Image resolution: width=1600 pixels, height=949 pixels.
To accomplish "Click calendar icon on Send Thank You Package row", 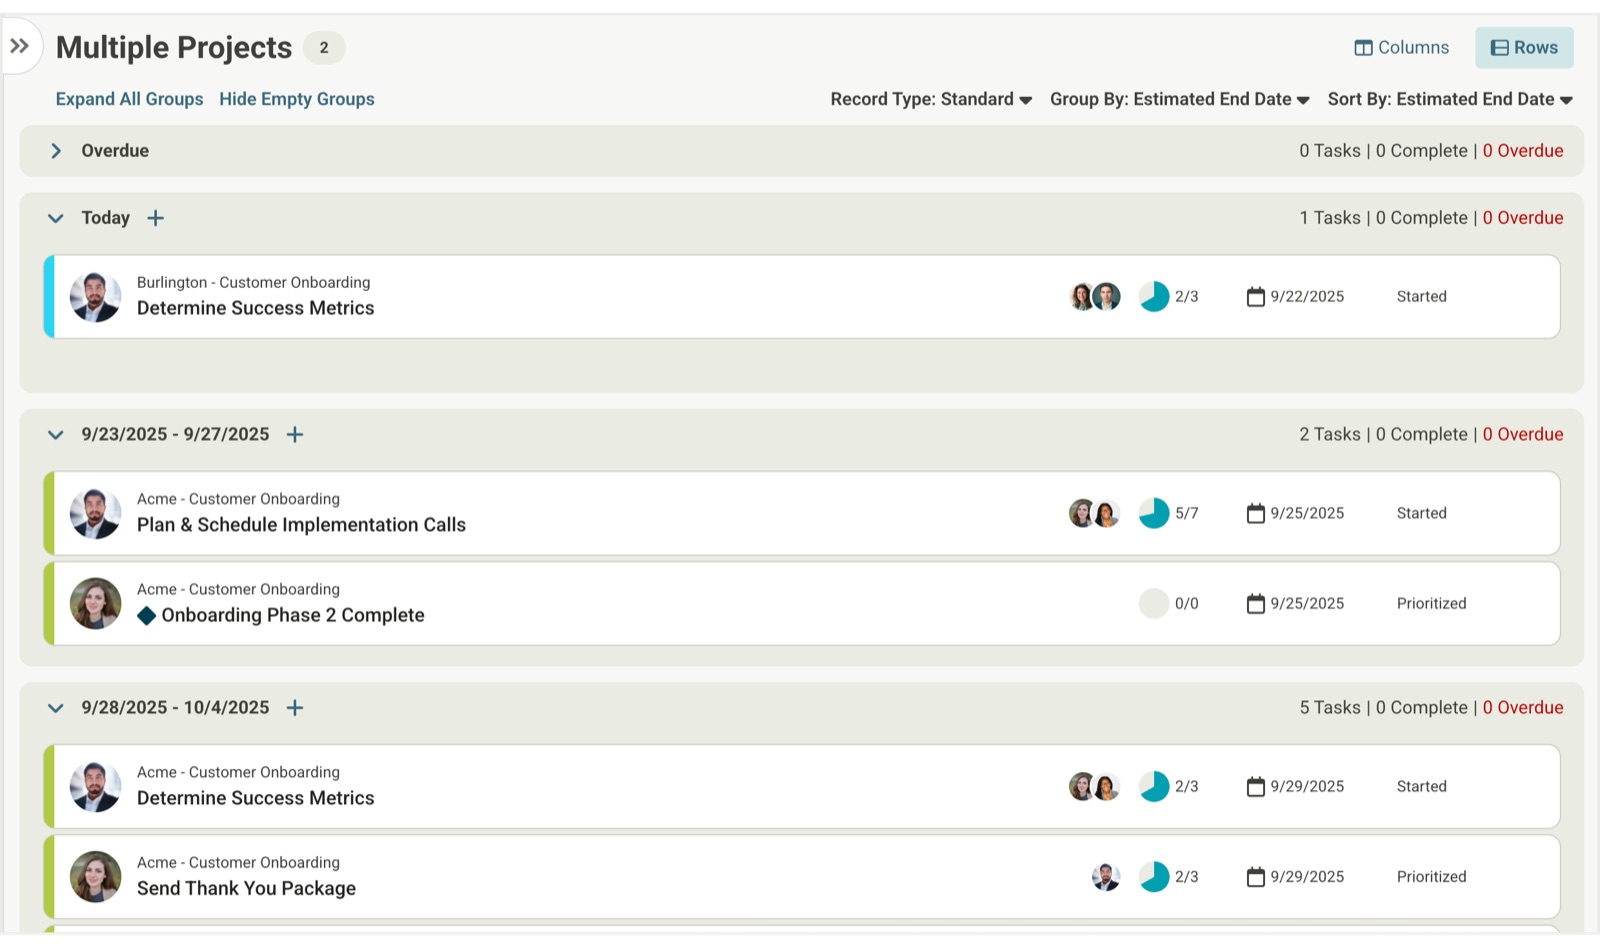I will [x=1256, y=876].
